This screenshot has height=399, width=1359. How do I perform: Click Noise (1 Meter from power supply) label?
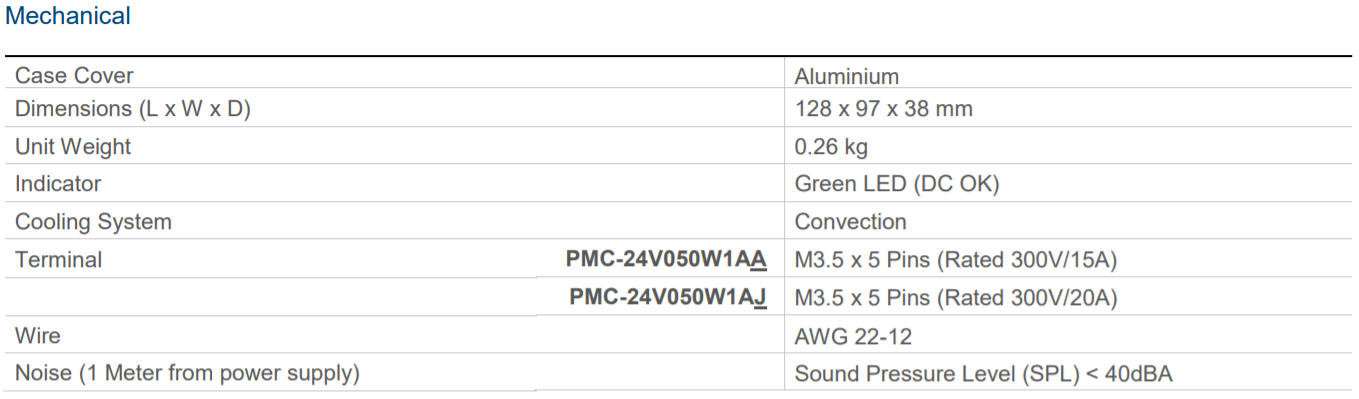click(x=187, y=374)
